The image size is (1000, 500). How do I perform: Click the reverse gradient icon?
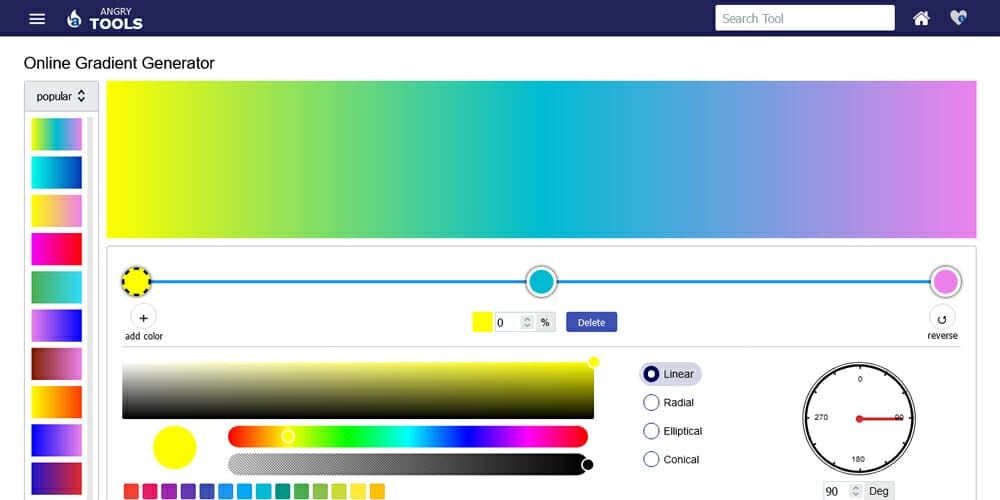(942, 318)
